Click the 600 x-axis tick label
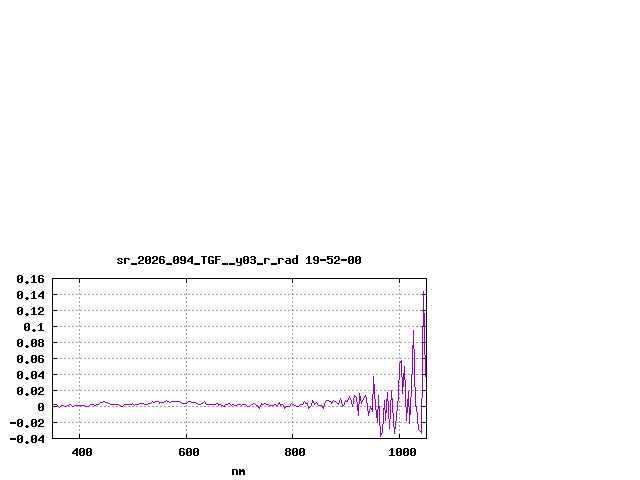This screenshot has height=480, width=640. tap(188, 452)
